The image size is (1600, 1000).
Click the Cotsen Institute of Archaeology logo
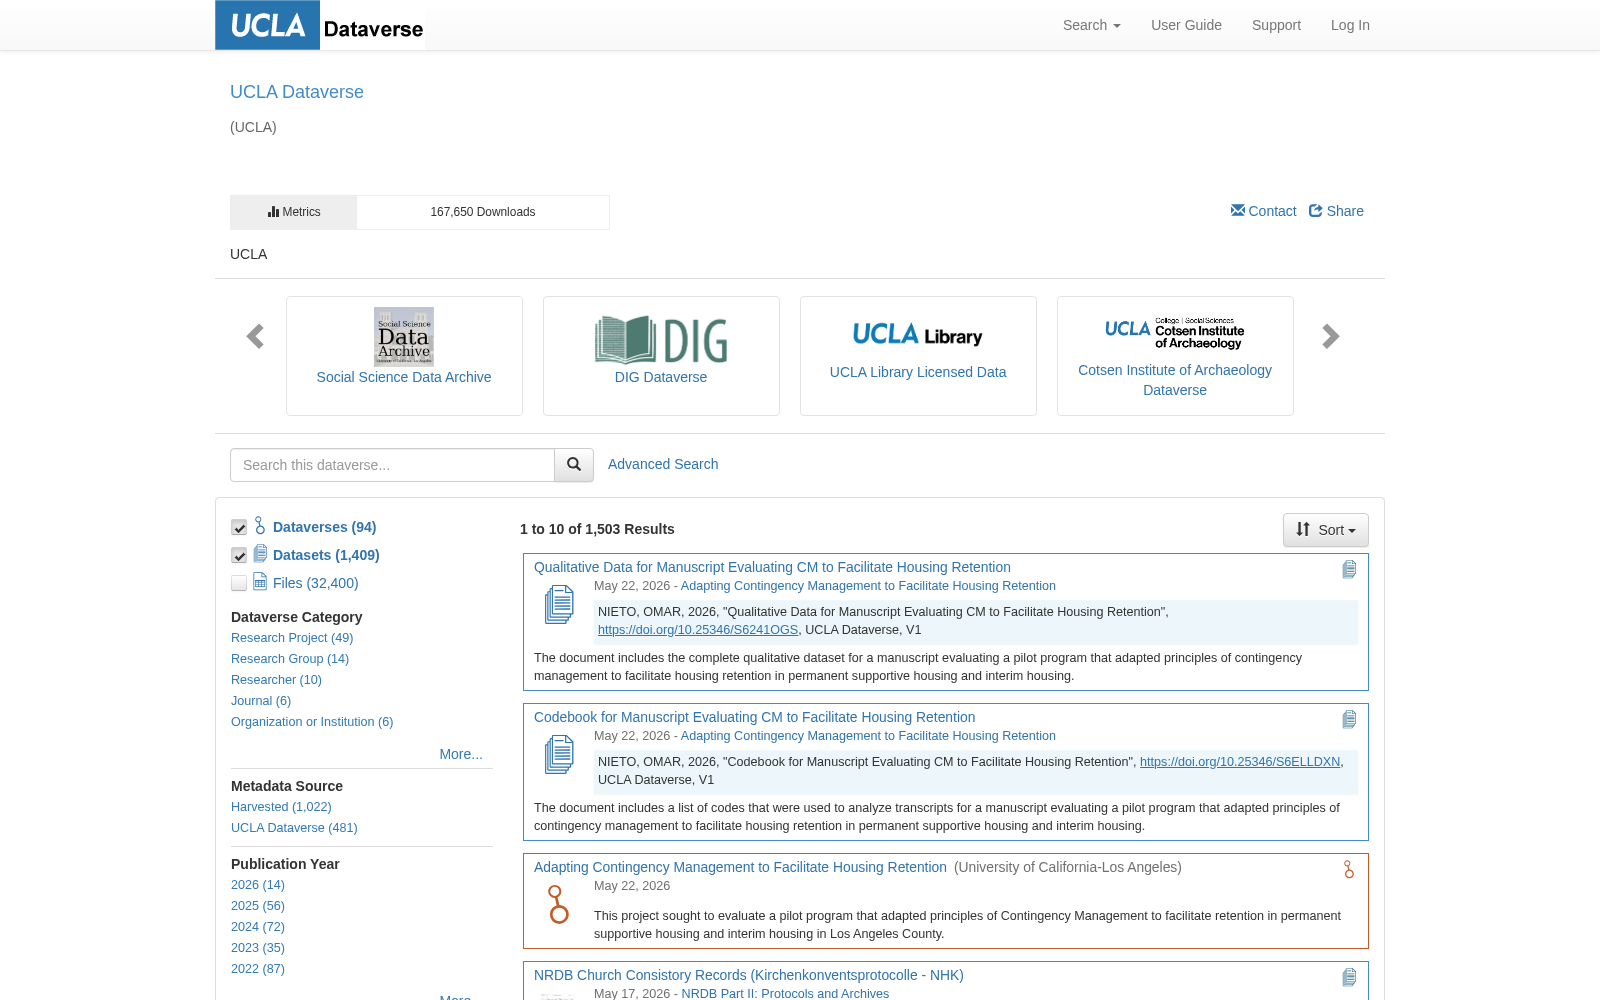tap(1175, 334)
